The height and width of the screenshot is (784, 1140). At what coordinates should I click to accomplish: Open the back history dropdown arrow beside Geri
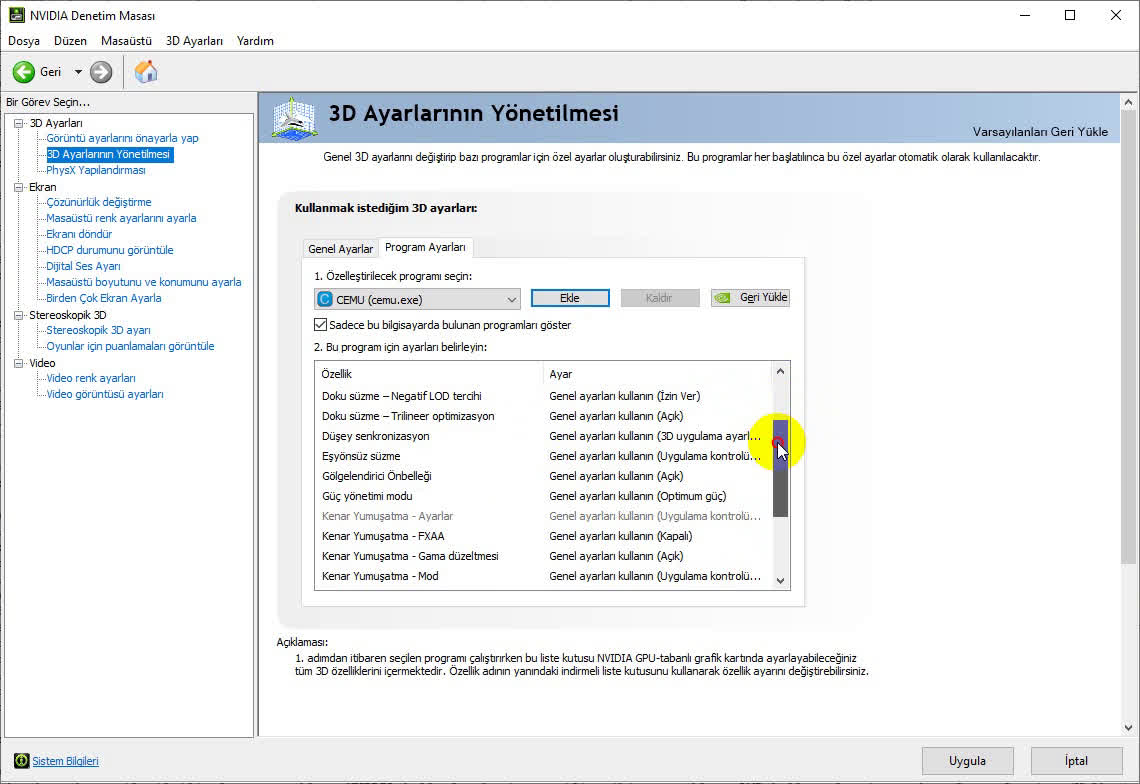click(x=78, y=72)
